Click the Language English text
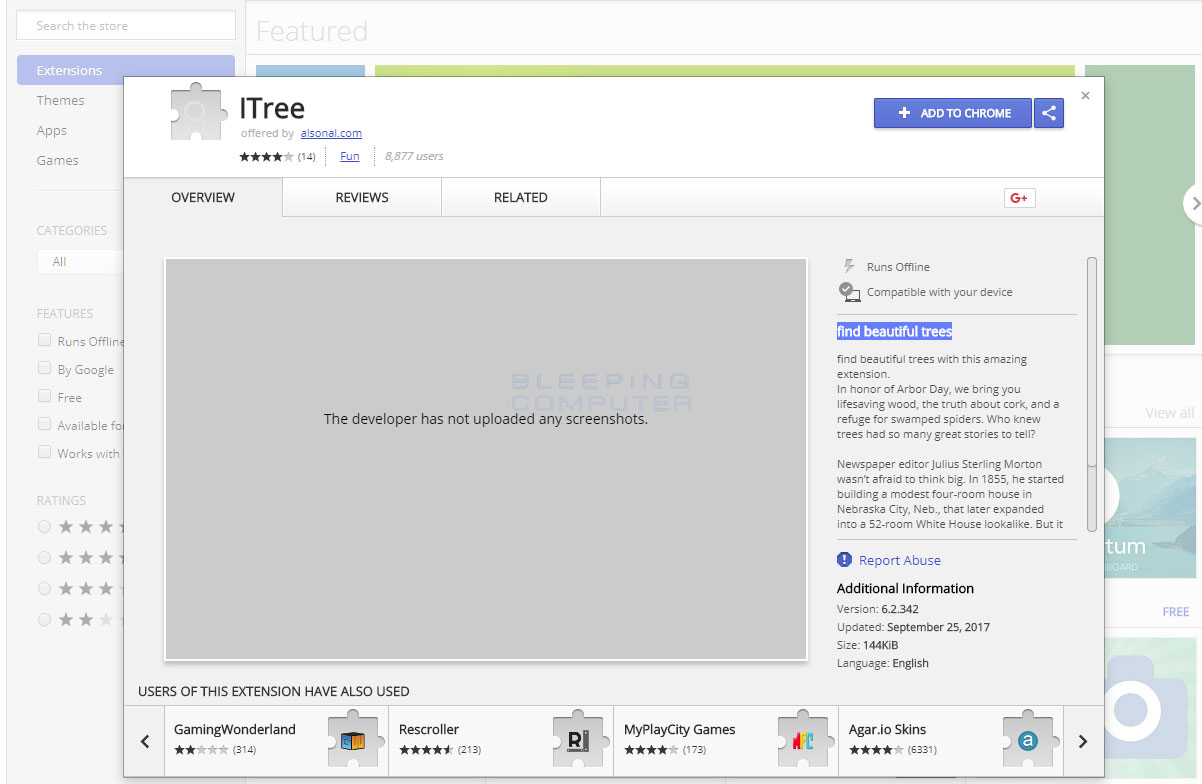Screen dimensions: 1202x784 (883, 663)
